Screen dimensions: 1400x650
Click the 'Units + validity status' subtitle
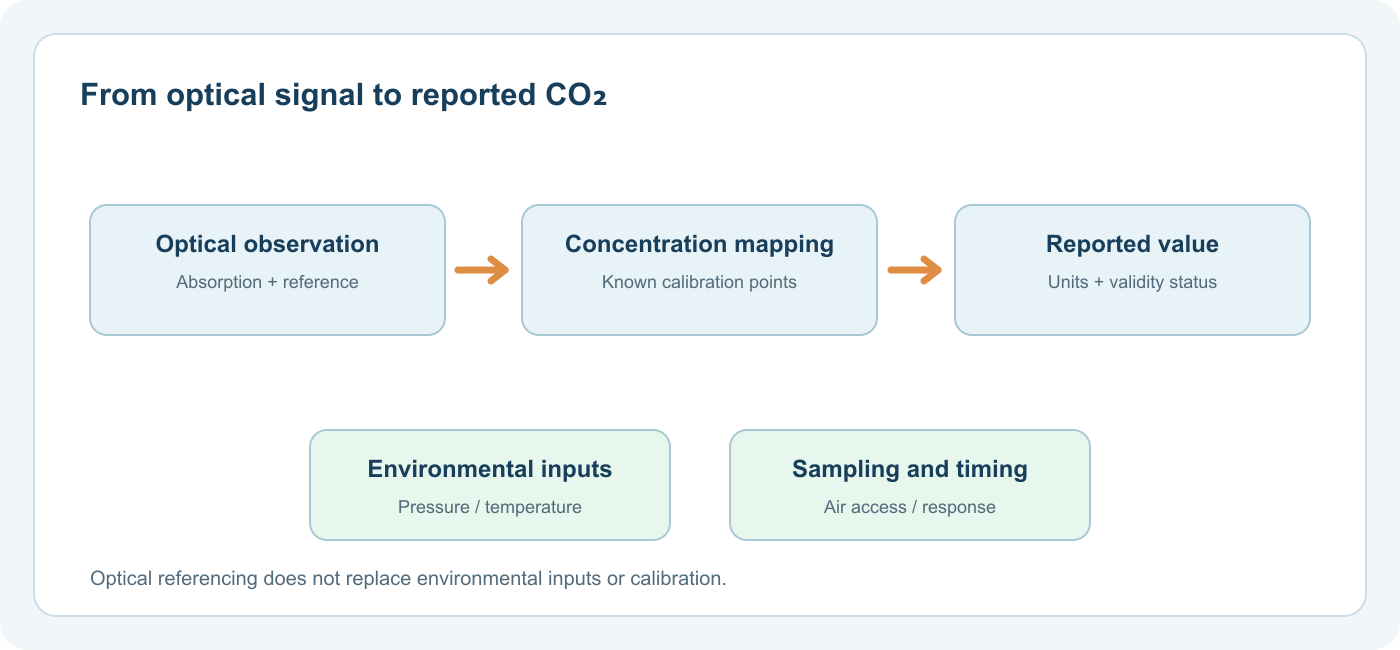click(x=1132, y=282)
